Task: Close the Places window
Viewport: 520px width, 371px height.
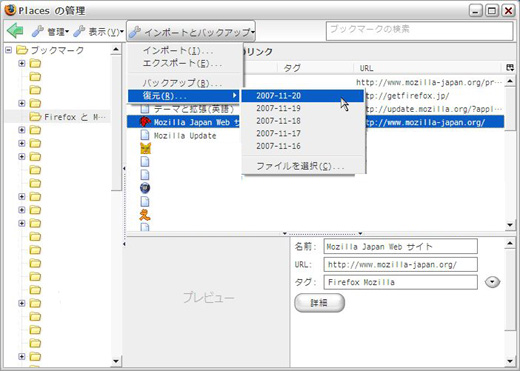Action: click(508, 11)
